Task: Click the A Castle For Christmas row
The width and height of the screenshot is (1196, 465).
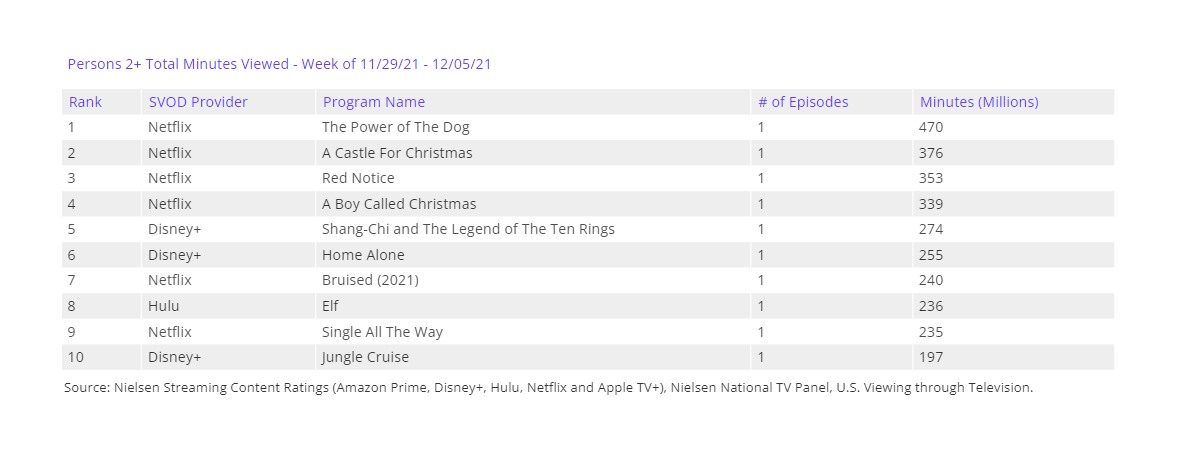Action: [x=397, y=153]
